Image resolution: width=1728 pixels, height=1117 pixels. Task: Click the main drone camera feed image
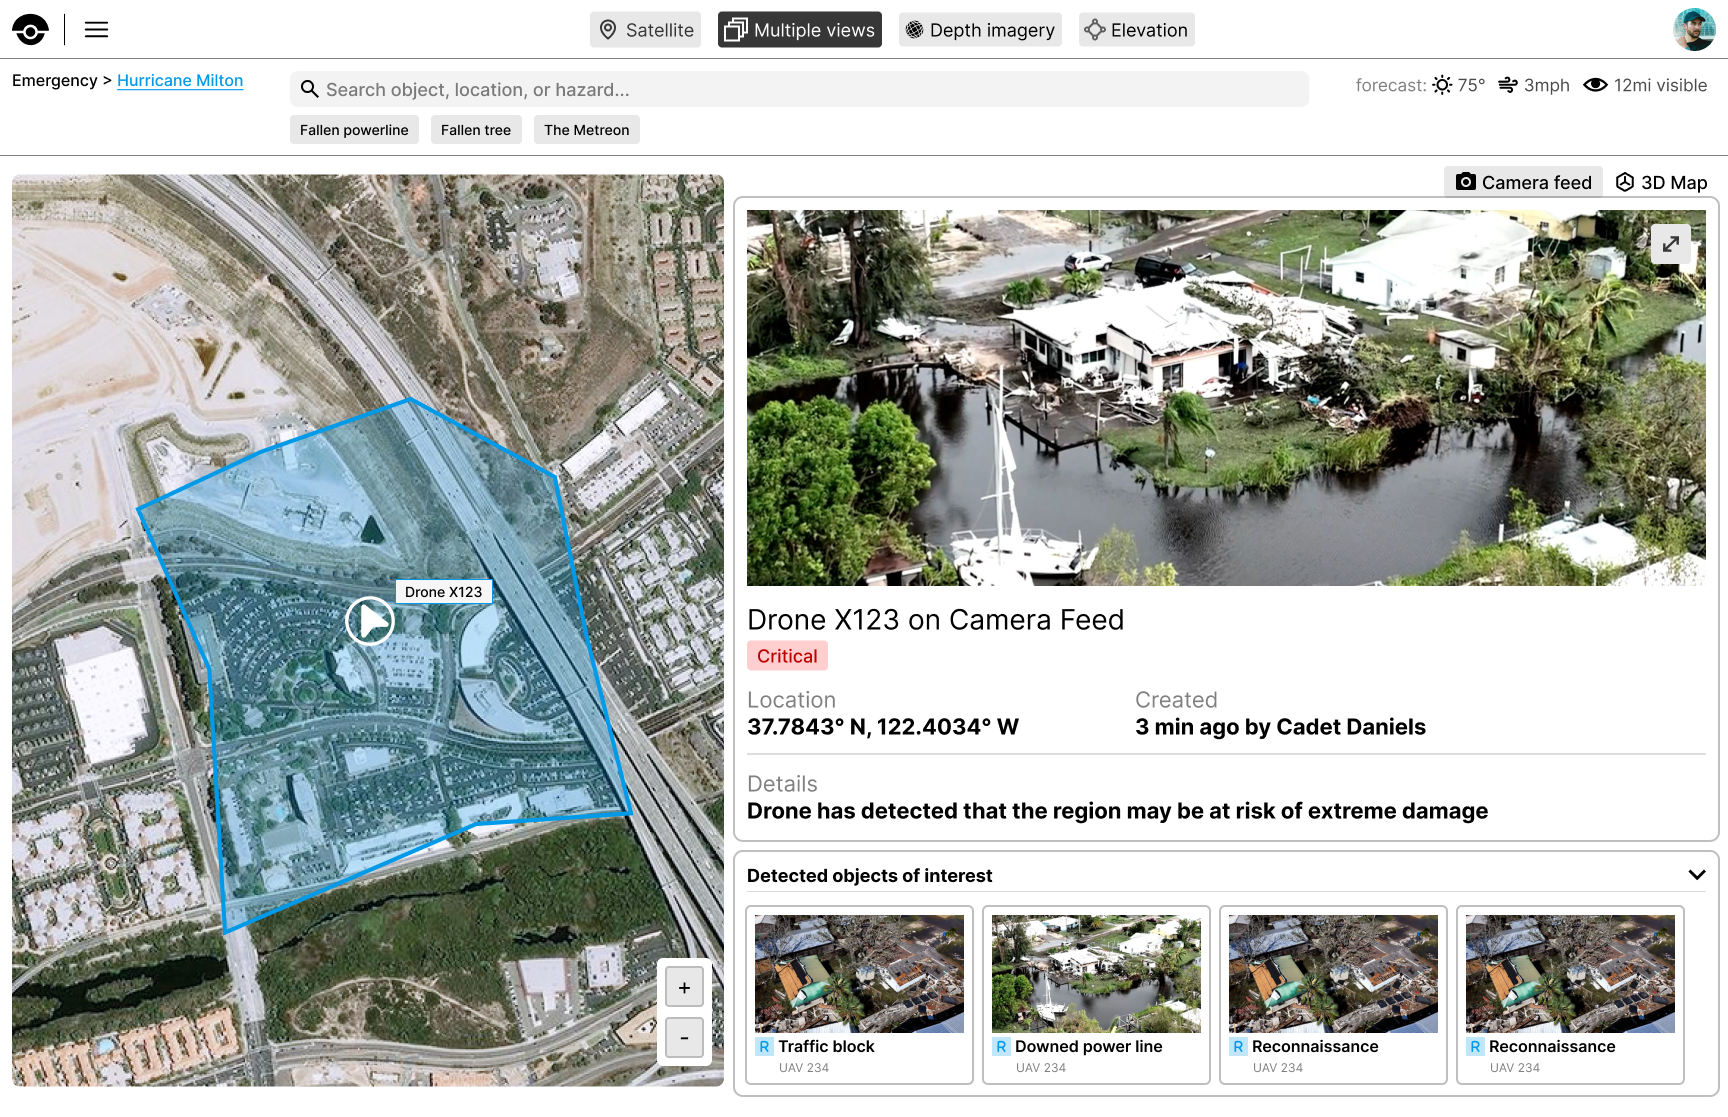[1226, 398]
